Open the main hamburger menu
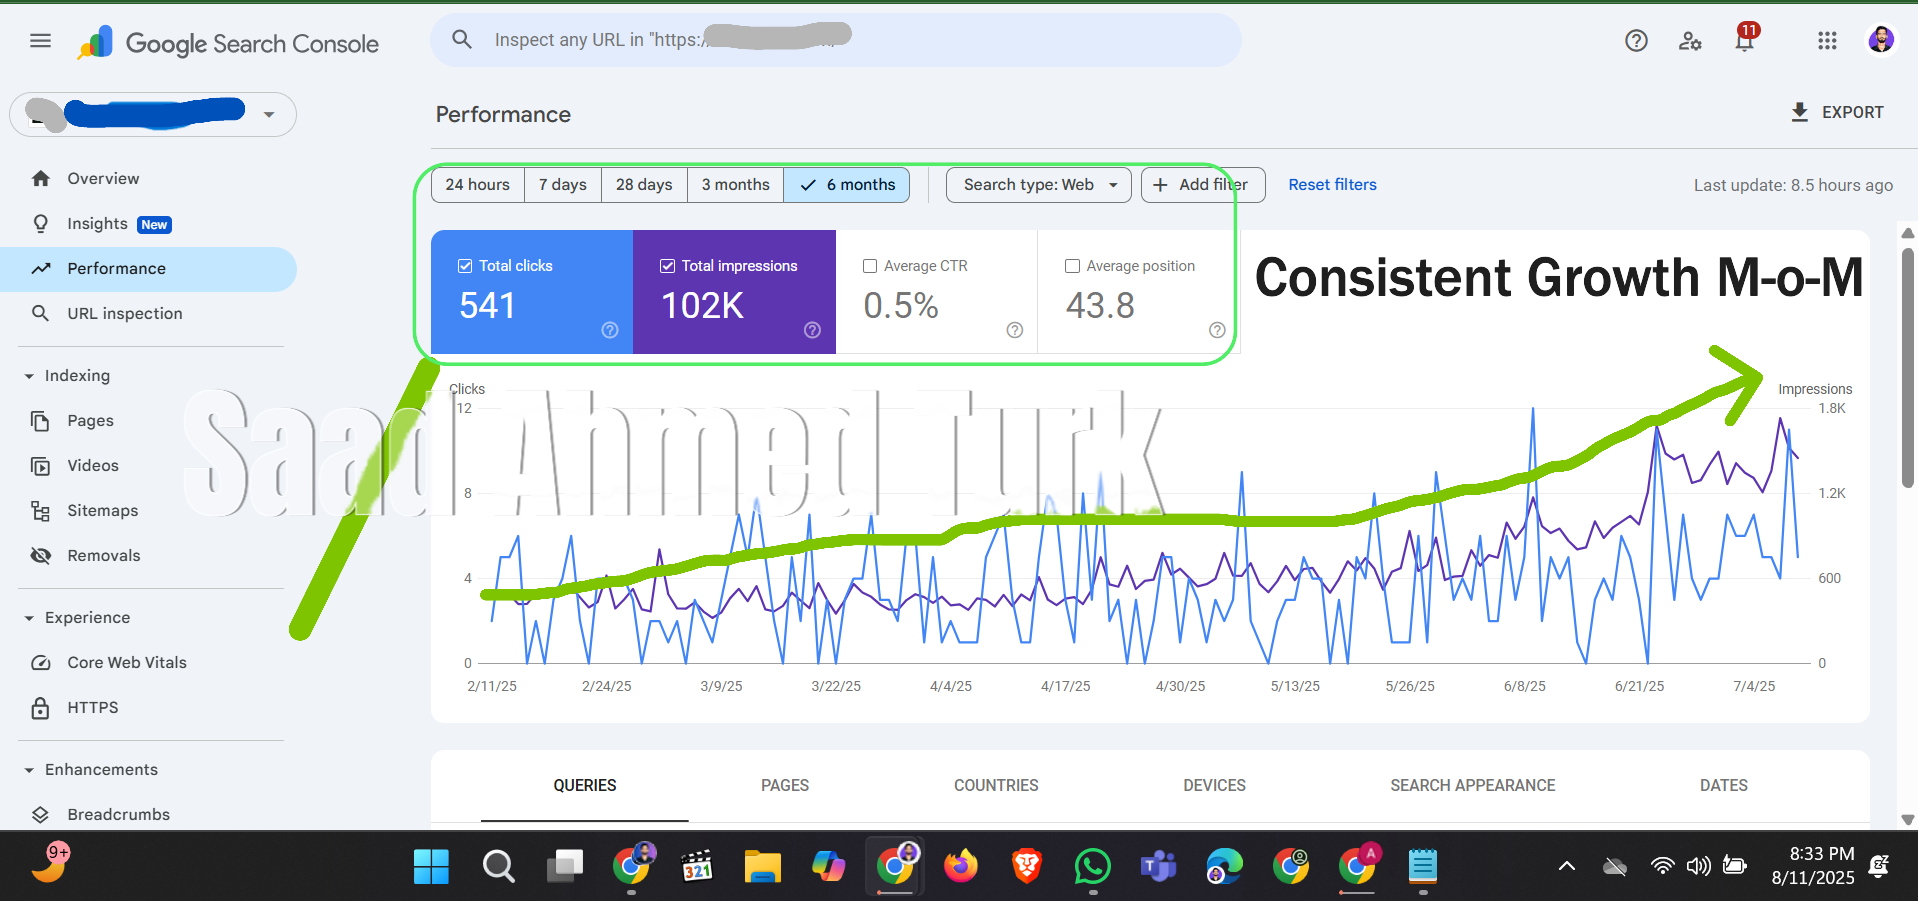 [x=40, y=41]
